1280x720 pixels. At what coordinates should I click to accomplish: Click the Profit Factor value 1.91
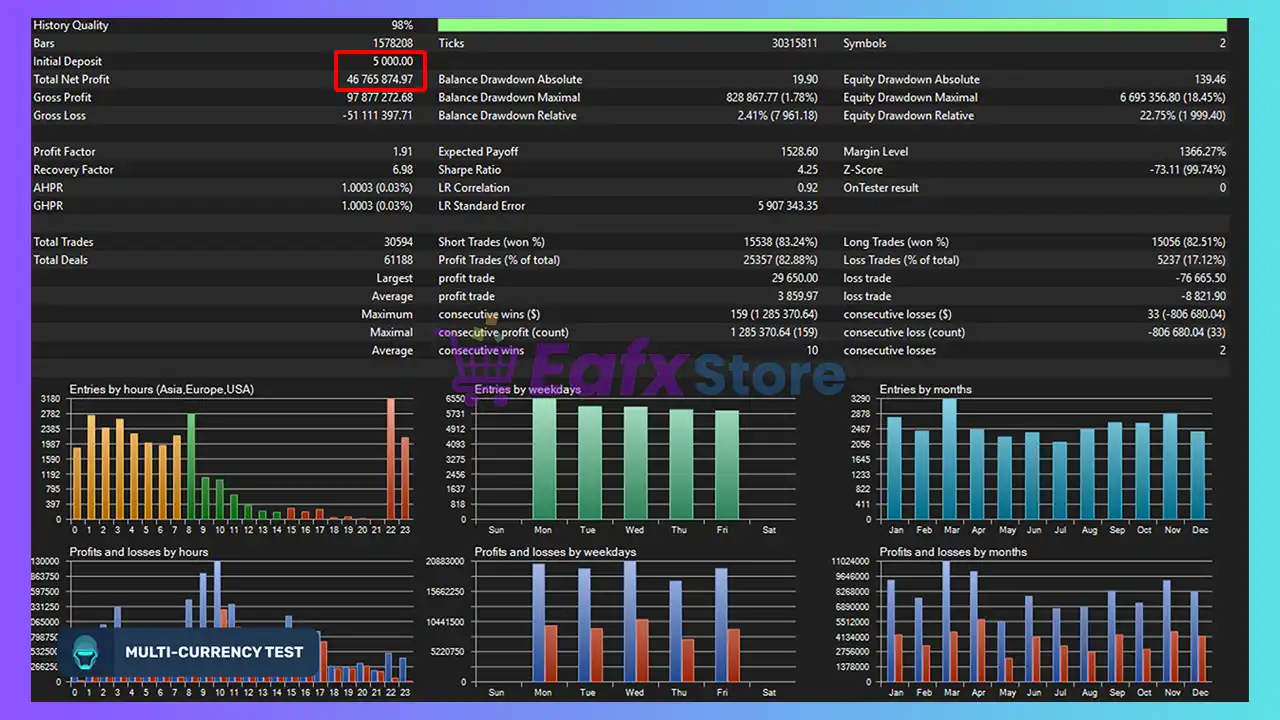click(402, 152)
